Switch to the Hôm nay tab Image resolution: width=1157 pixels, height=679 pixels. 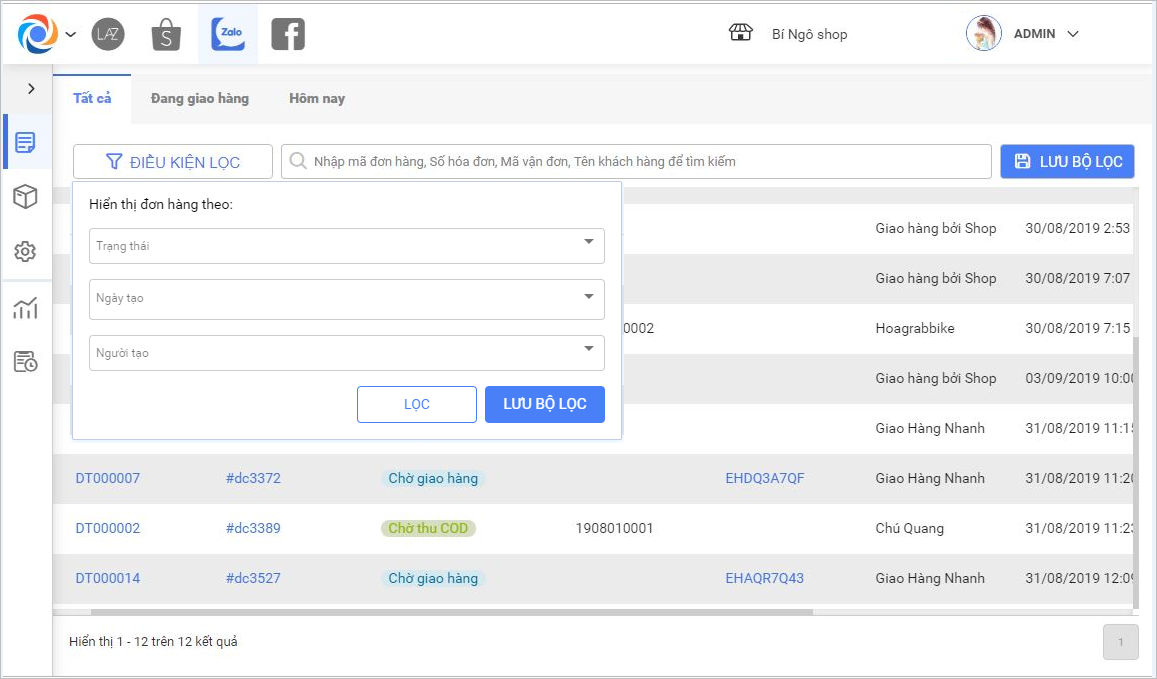(x=317, y=99)
